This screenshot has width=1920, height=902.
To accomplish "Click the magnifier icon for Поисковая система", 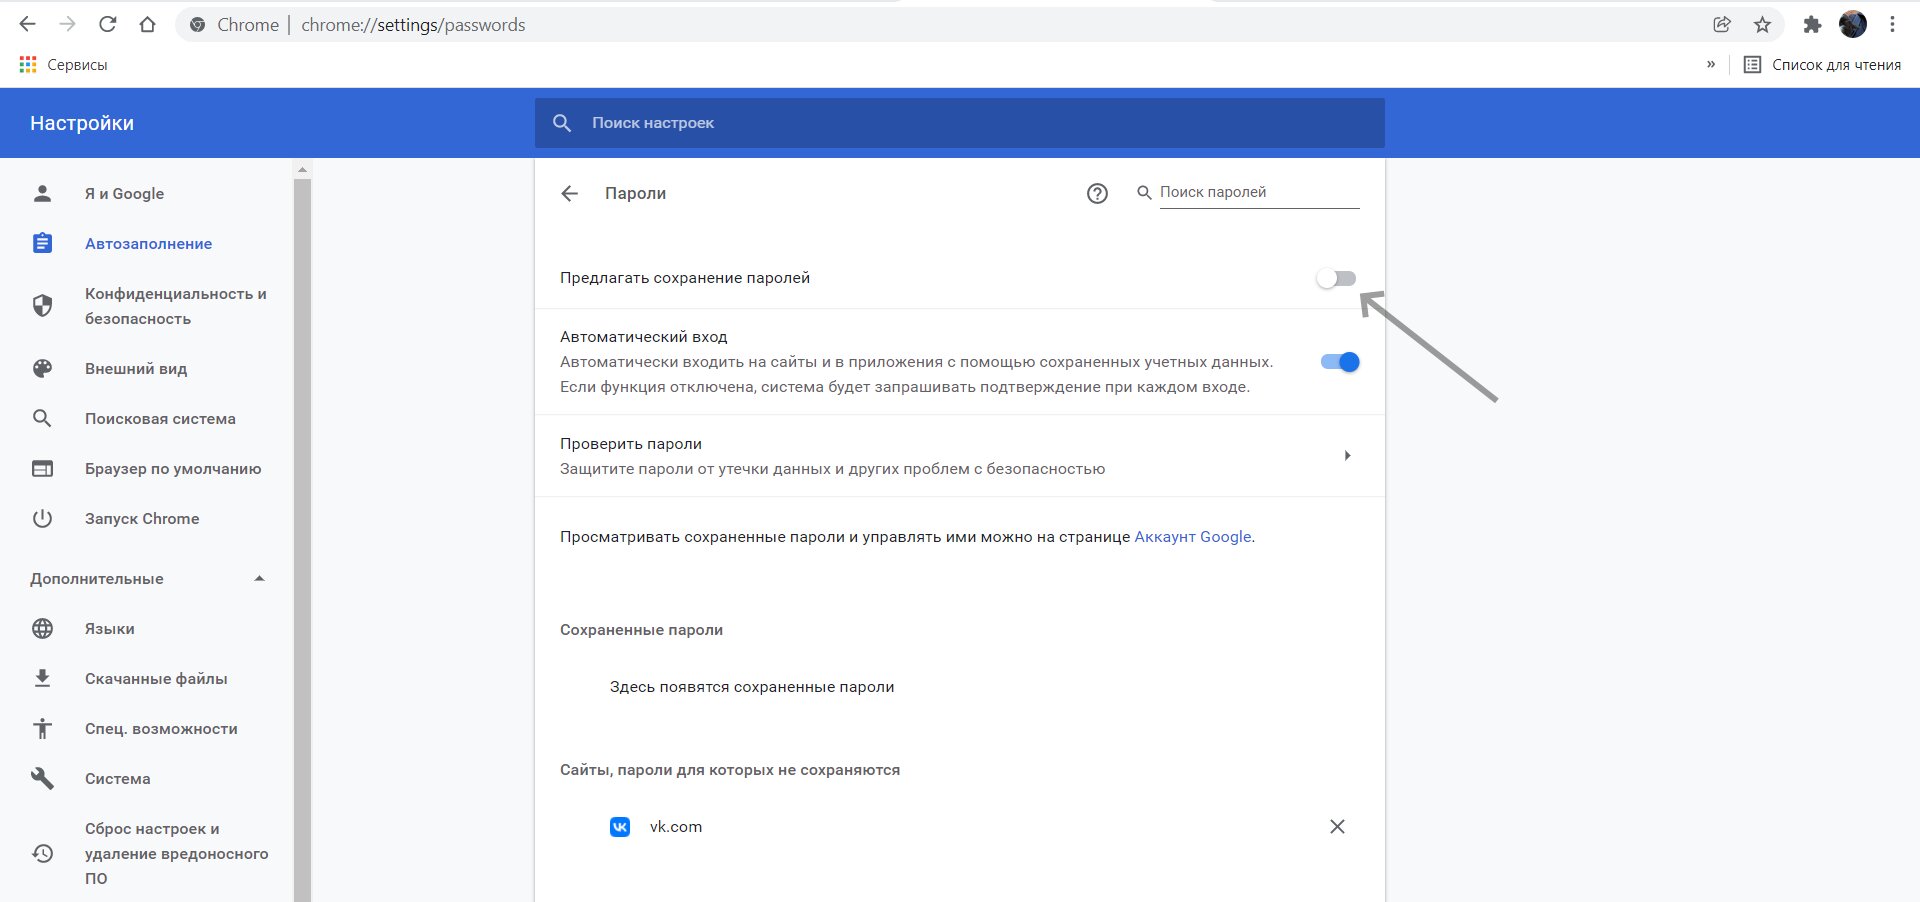I will (x=42, y=418).
